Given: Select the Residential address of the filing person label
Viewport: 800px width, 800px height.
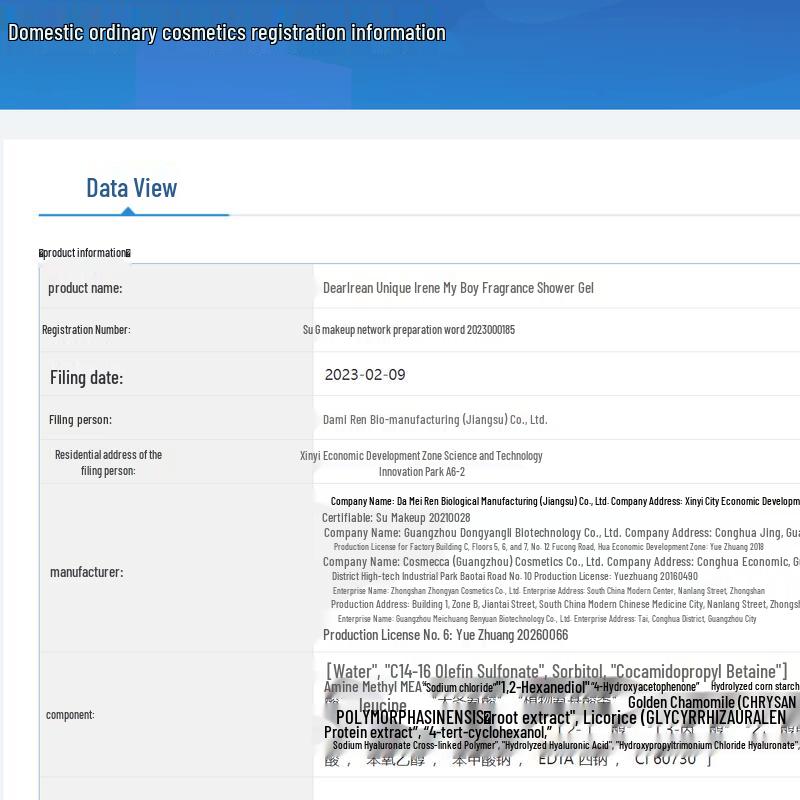Looking at the screenshot, I should coord(108,463).
